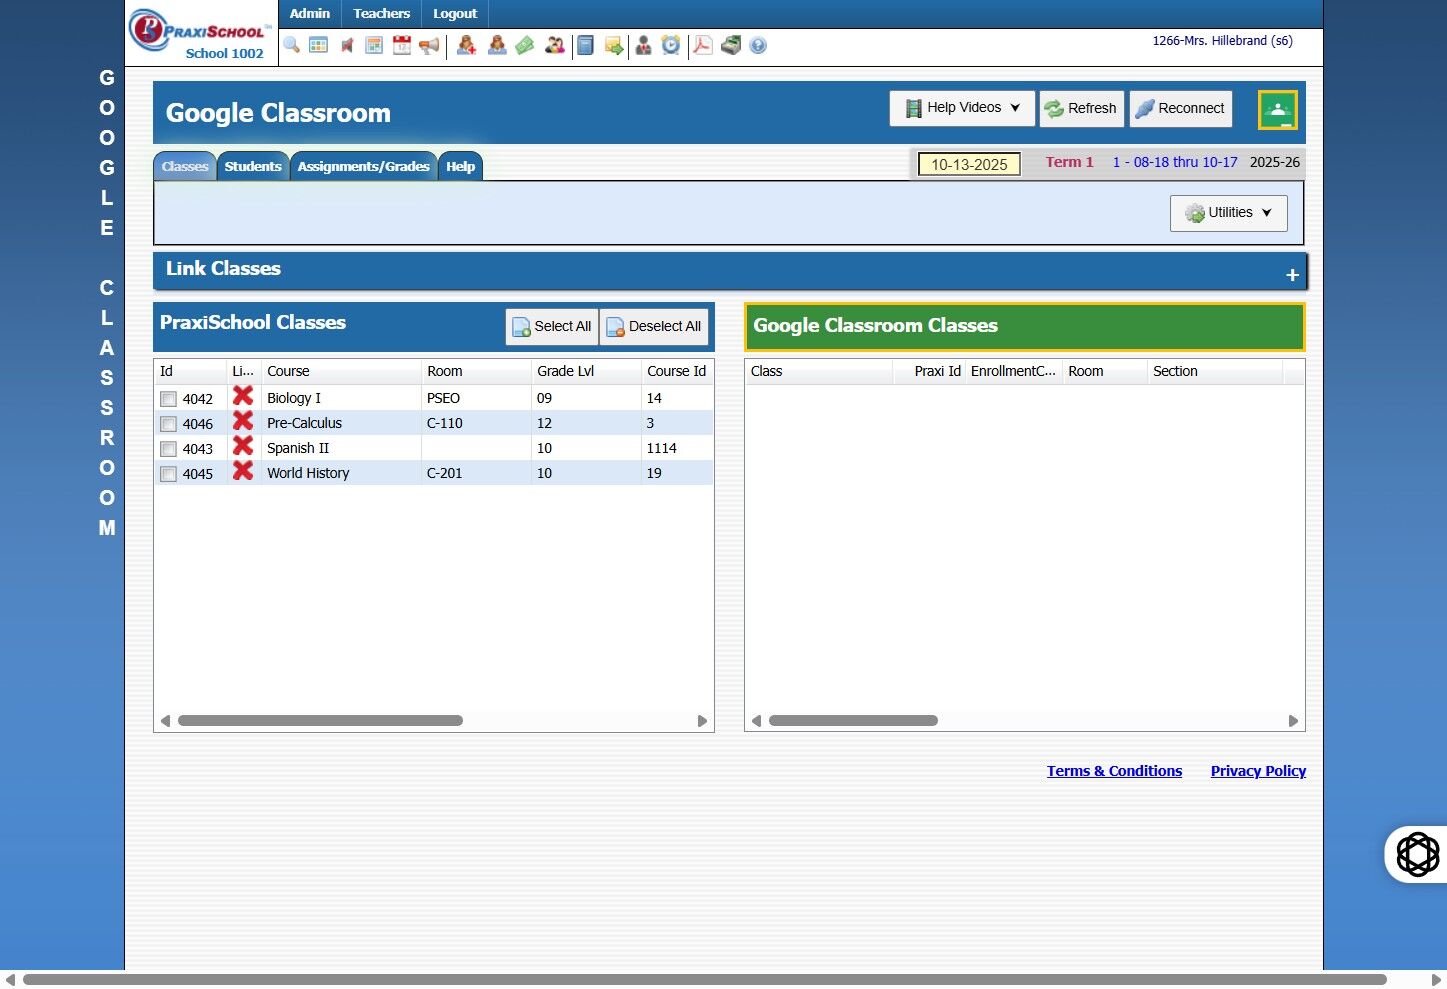Click the blue question mark help icon
The width and height of the screenshot is (1447, 989).
(x=758, y=45)
